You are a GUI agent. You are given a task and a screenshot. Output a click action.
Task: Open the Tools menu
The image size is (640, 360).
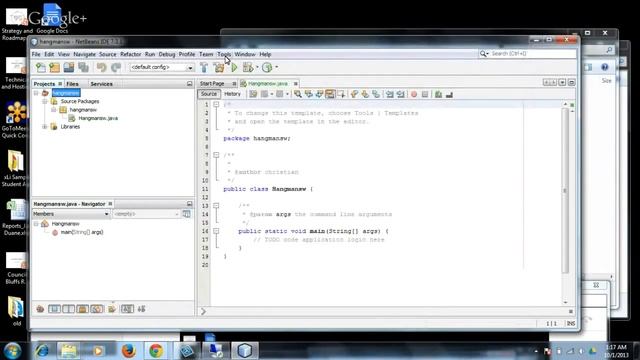(x=224, y=54)
